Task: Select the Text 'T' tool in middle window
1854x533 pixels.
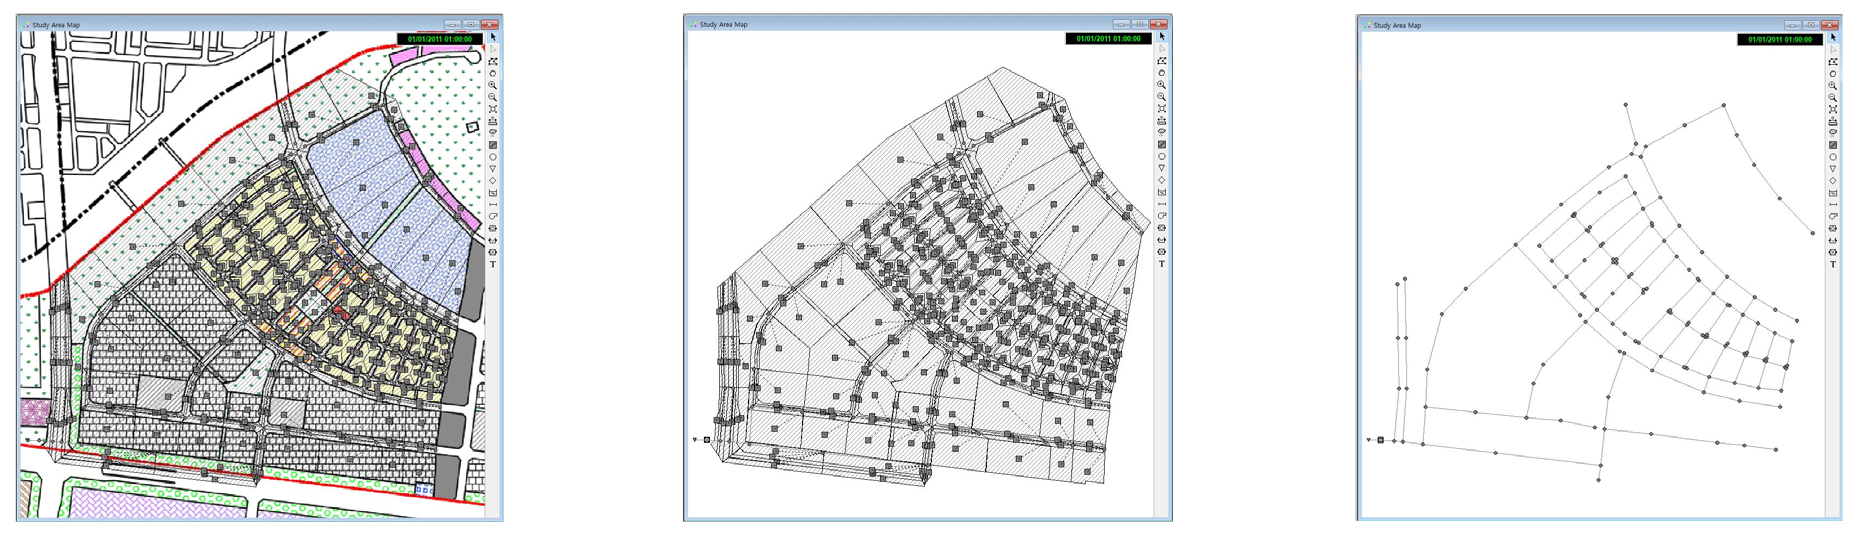Action: tap(1162, 265)
